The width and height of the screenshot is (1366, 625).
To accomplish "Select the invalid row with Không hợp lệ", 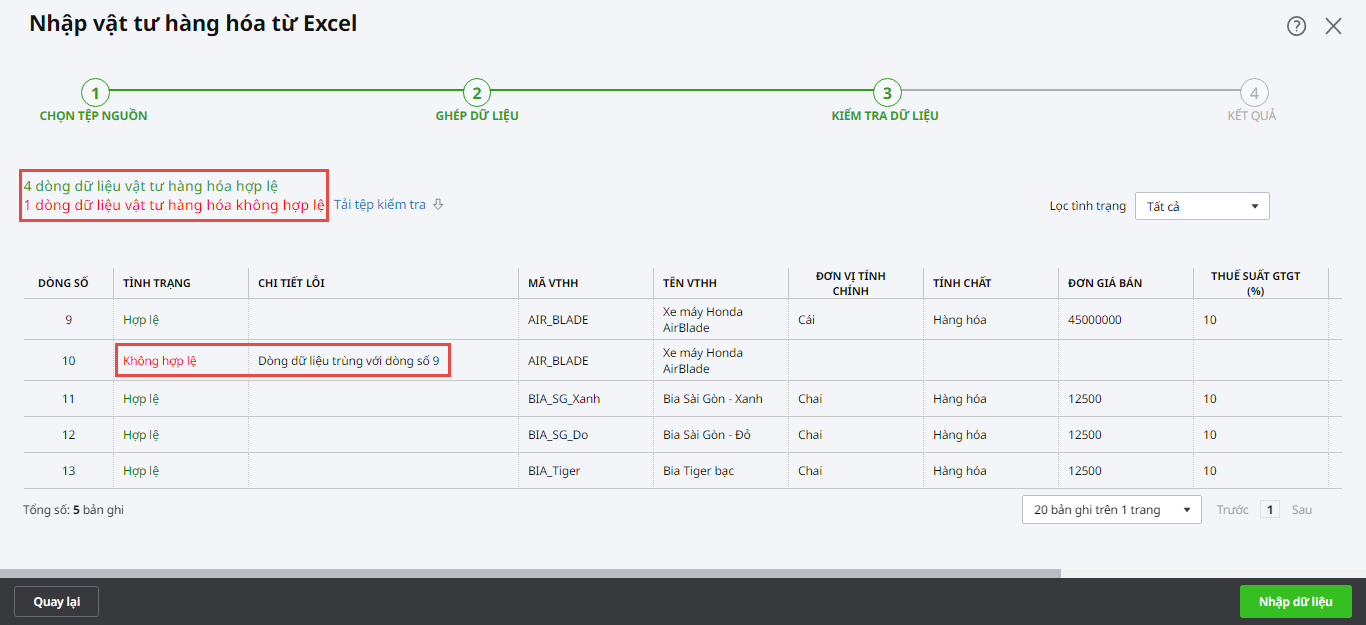I will (x=160, y=360).
